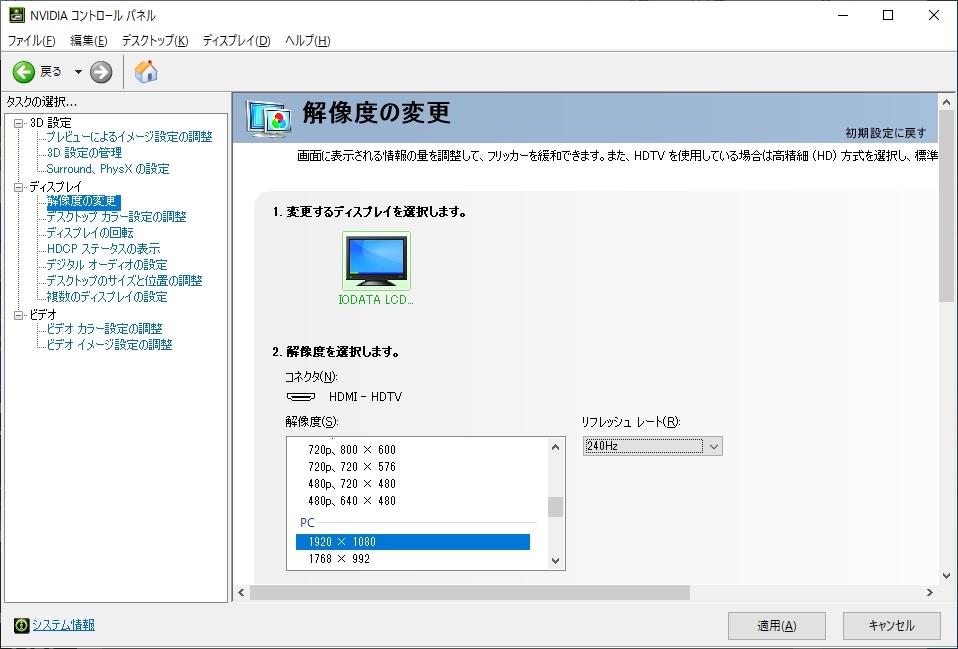Click resolution list scroll down arrow
Screen dimensions: 958x649
(x=555, y=560)
